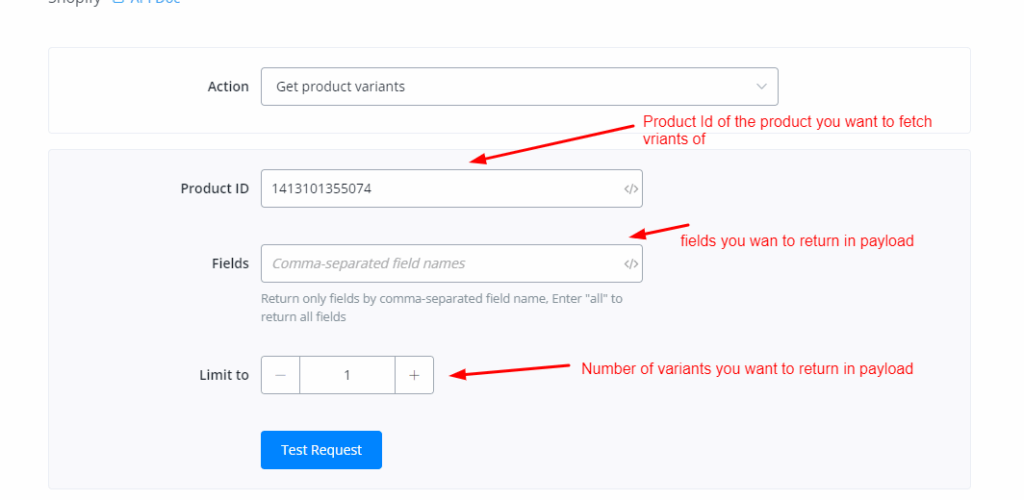The height and width of the screenshot is (500, 1024).
Task: Click the 'Fields' field label
Action: [230, 264]
